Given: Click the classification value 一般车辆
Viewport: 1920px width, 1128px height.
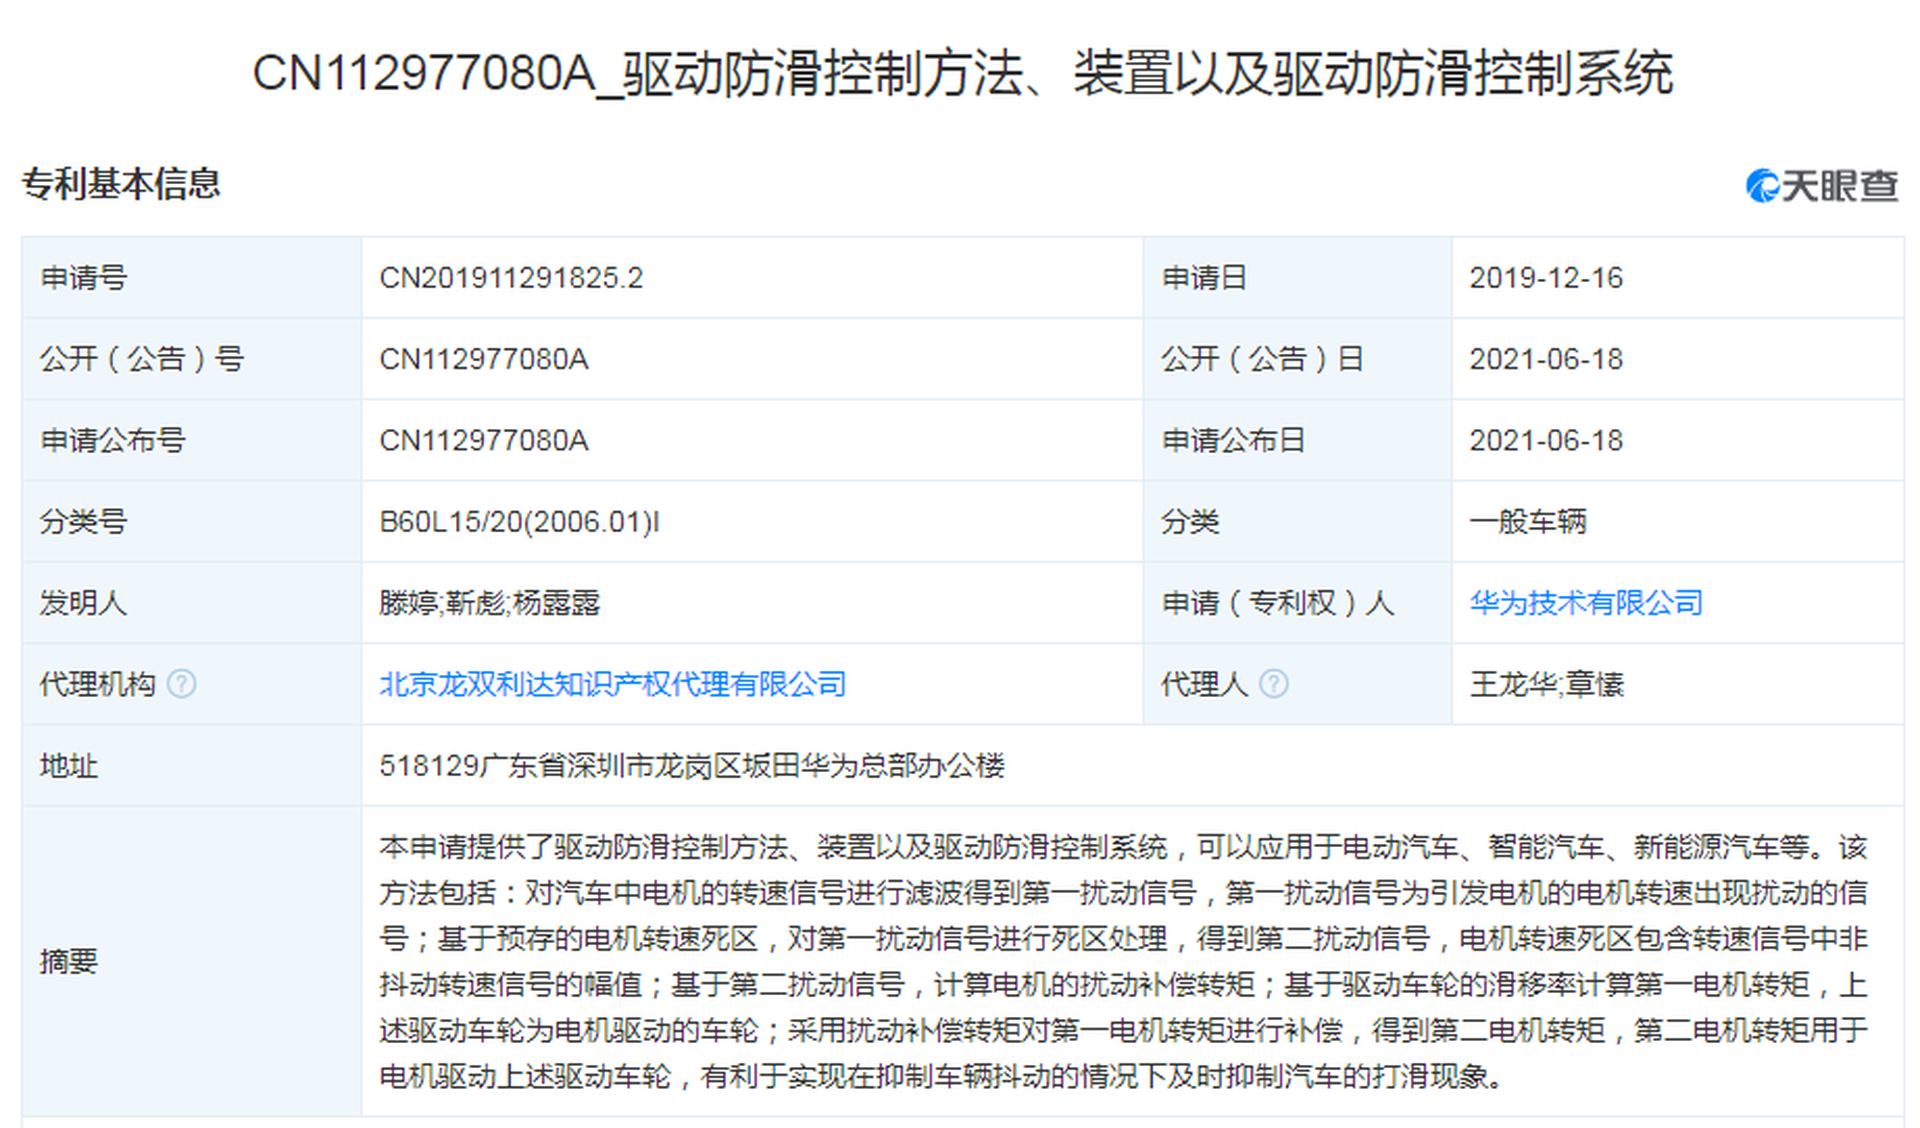Looking at the screenshot, I should [1527, 522].
